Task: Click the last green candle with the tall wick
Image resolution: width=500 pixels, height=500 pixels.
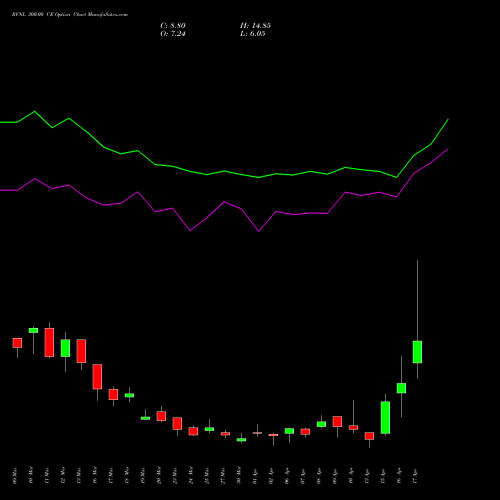Action: tap(417, 352)
